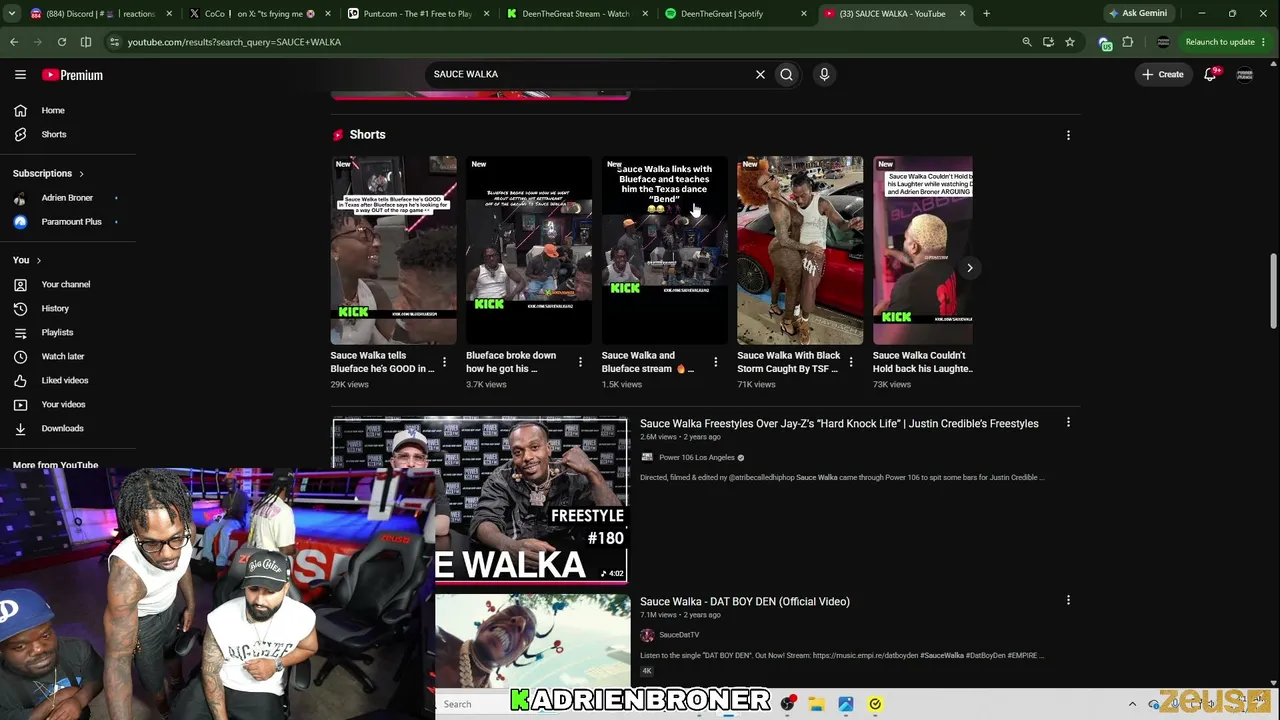The image size is (1280, 720).
Task: Click the Create button
Action: (1163, 74)
